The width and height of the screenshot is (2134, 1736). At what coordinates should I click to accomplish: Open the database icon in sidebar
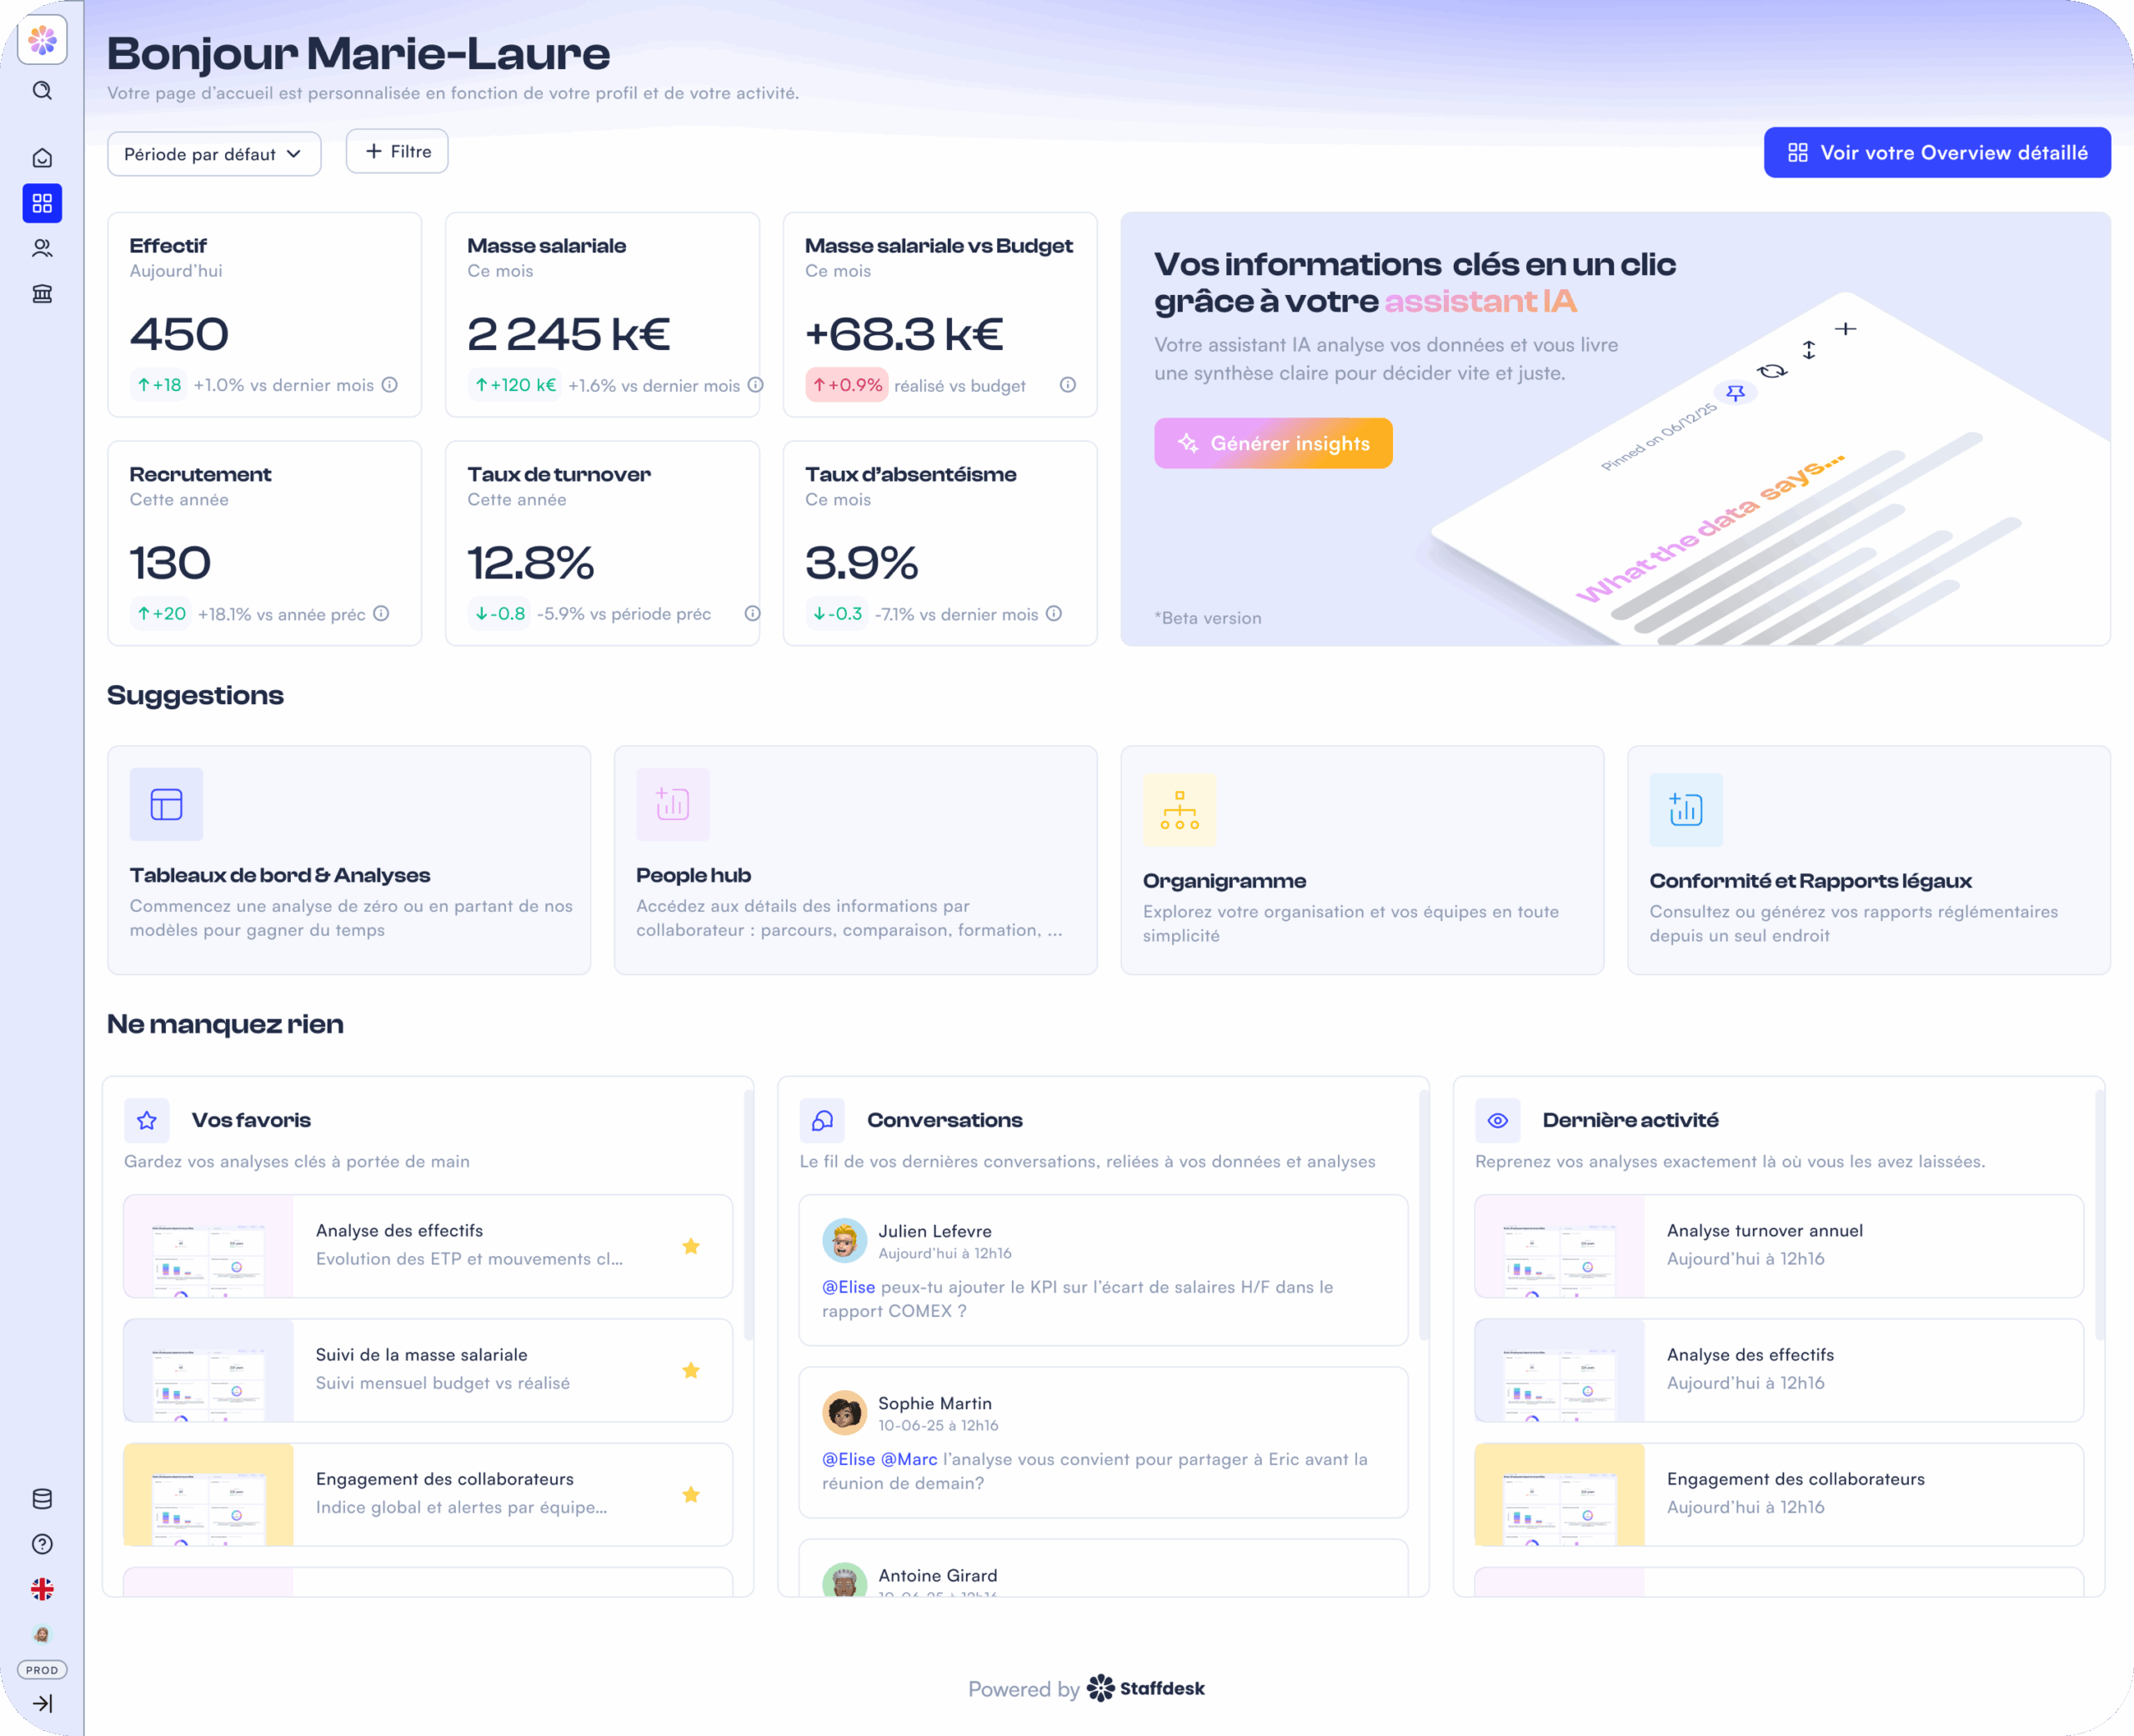click(x=42, y=1499)
